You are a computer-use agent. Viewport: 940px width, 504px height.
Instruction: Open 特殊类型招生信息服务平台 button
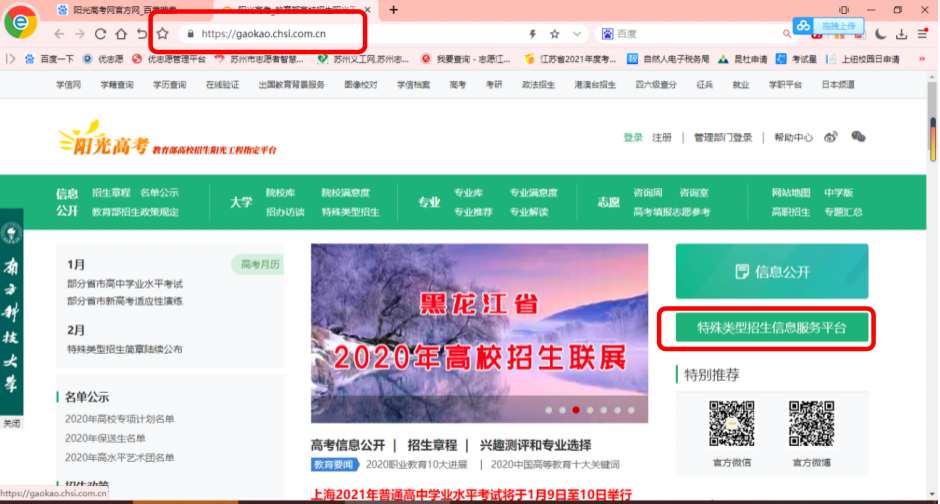pyautogui.click(x=772, y=328)
